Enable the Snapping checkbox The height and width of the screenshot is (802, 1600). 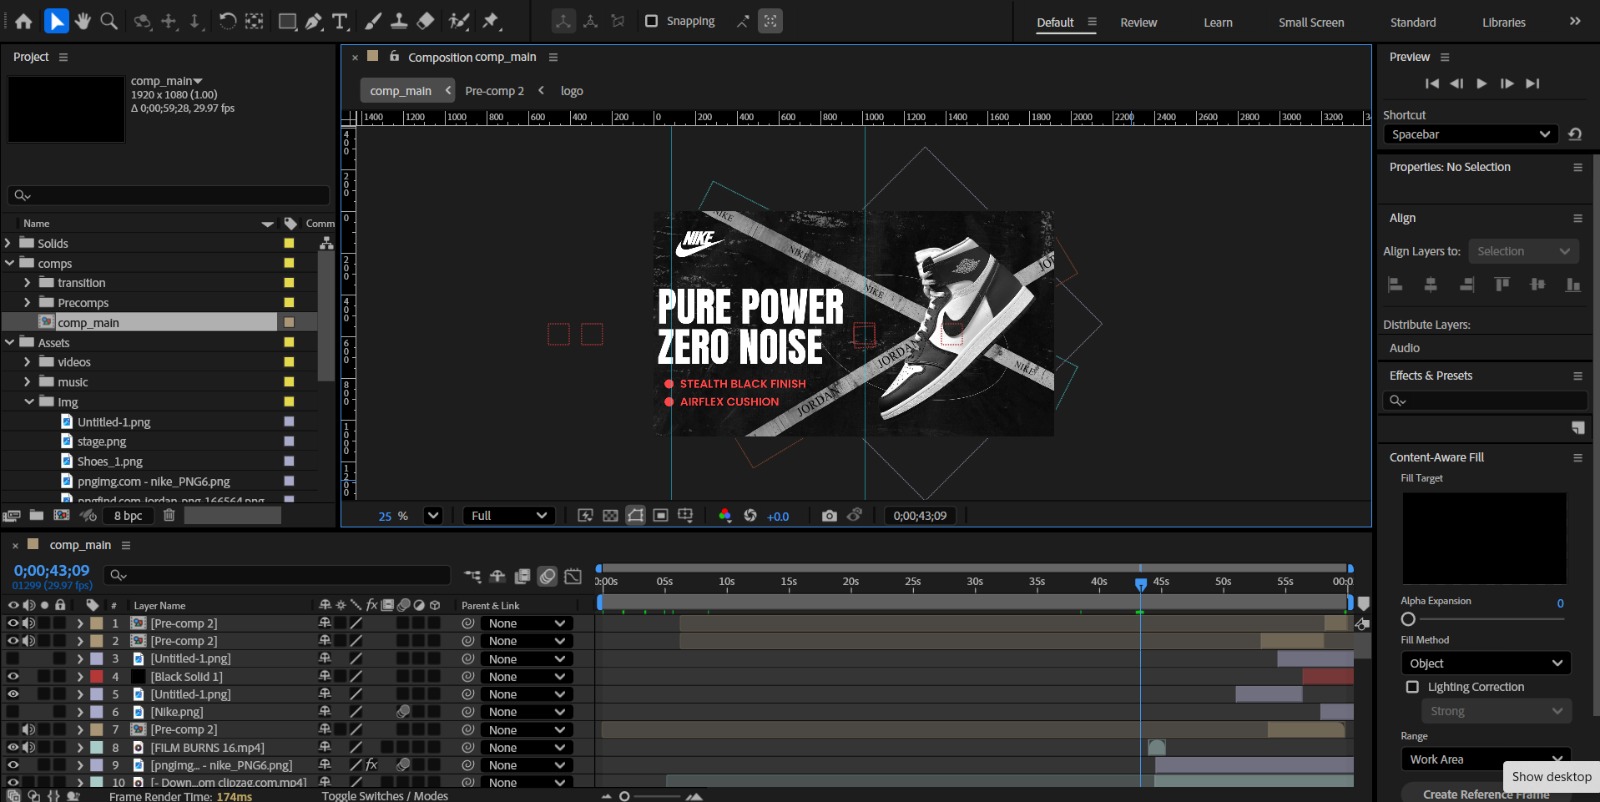652,21
